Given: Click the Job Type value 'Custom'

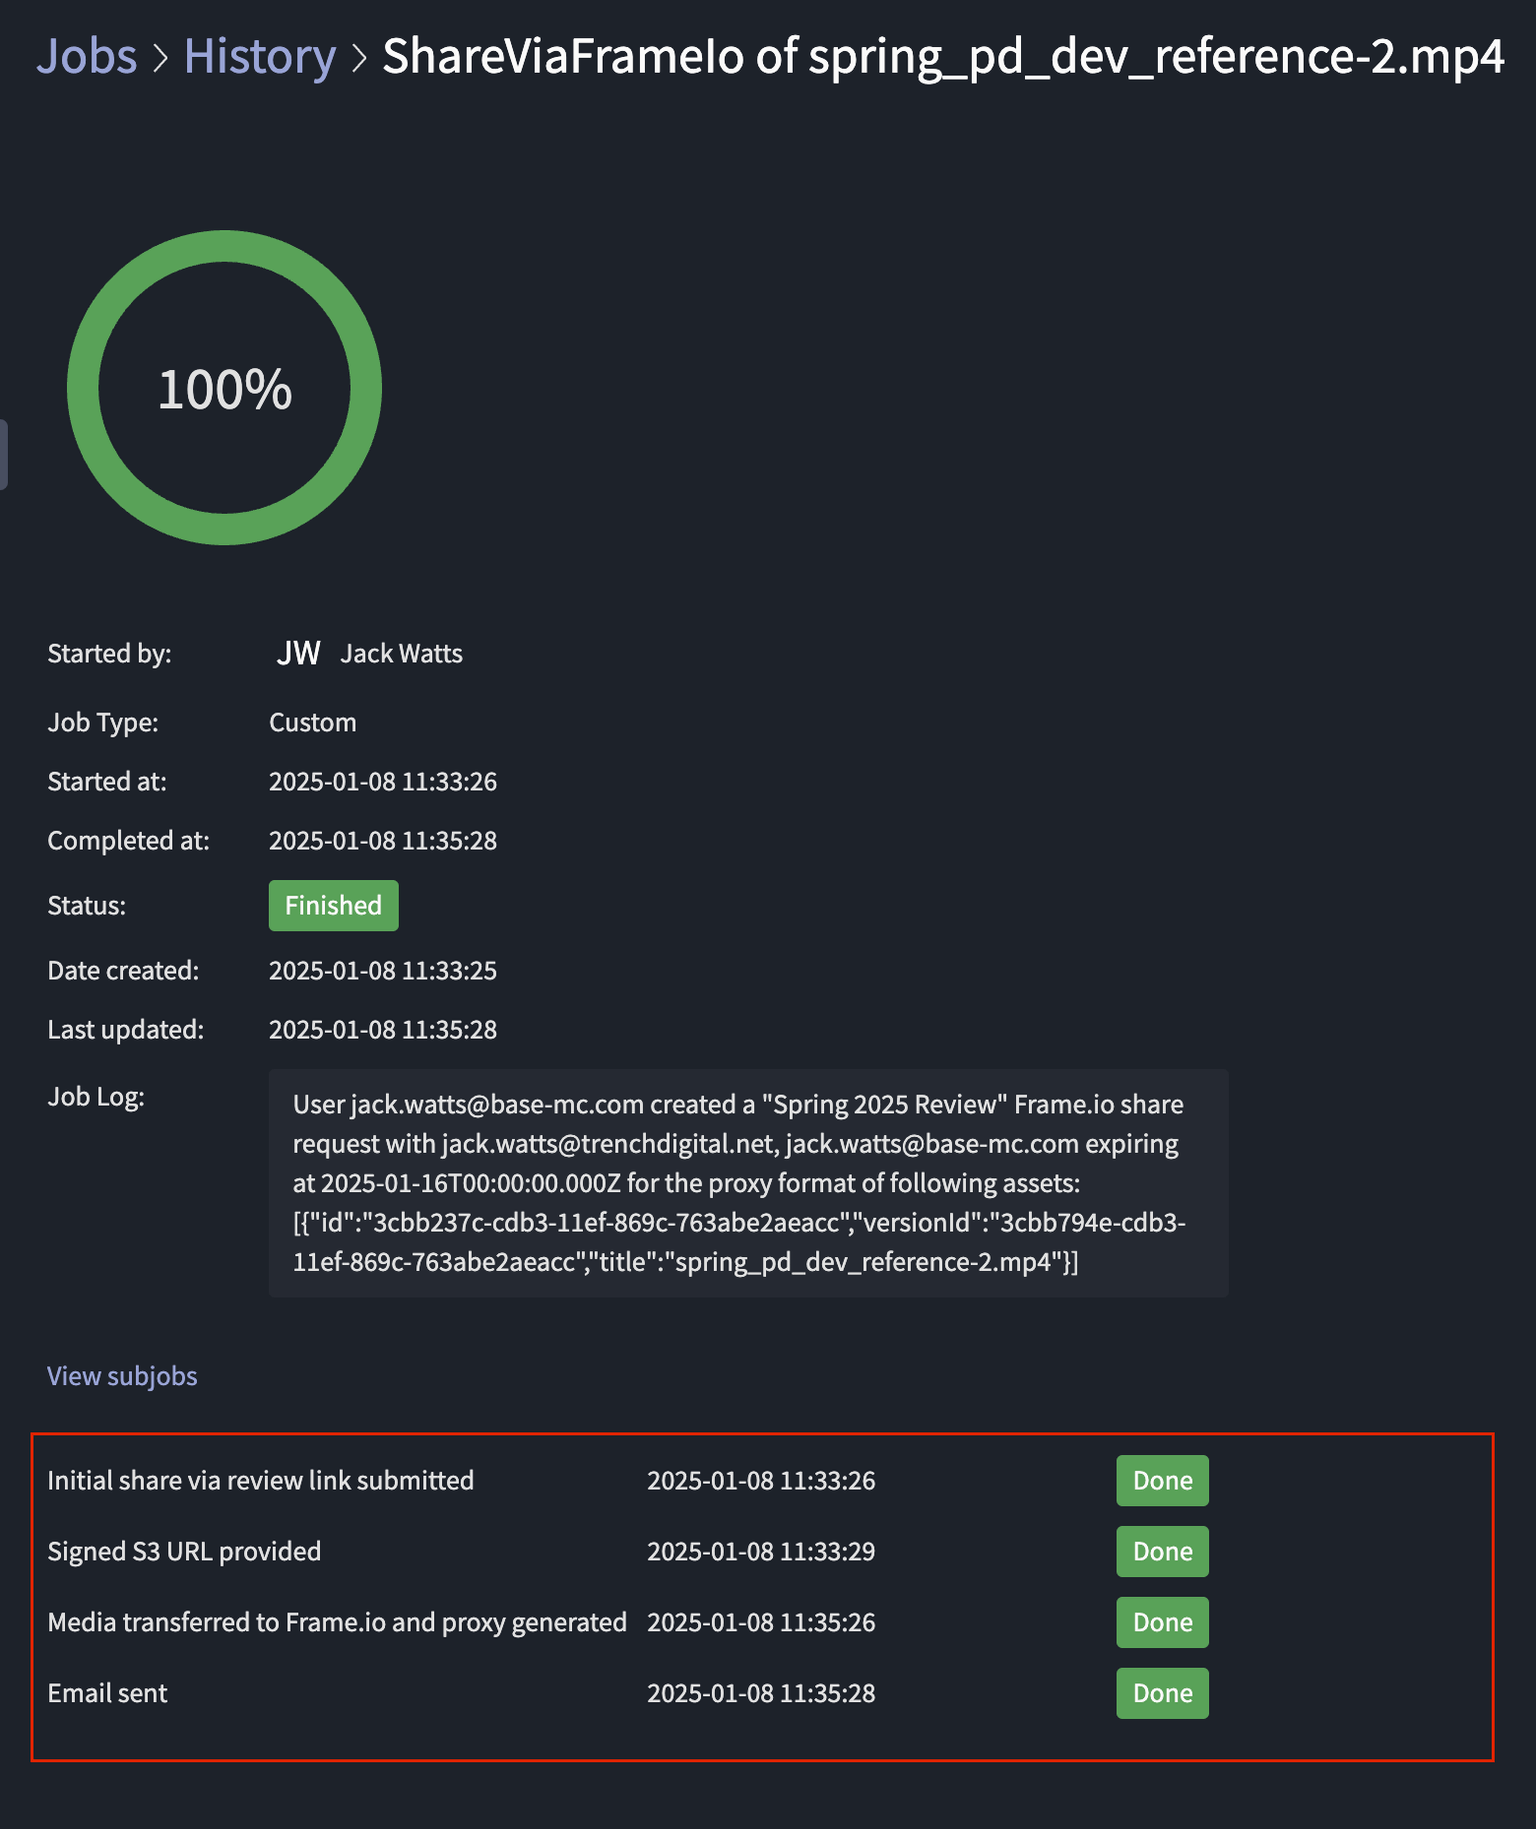Looking at the screenshot, I should coord(312,722).
